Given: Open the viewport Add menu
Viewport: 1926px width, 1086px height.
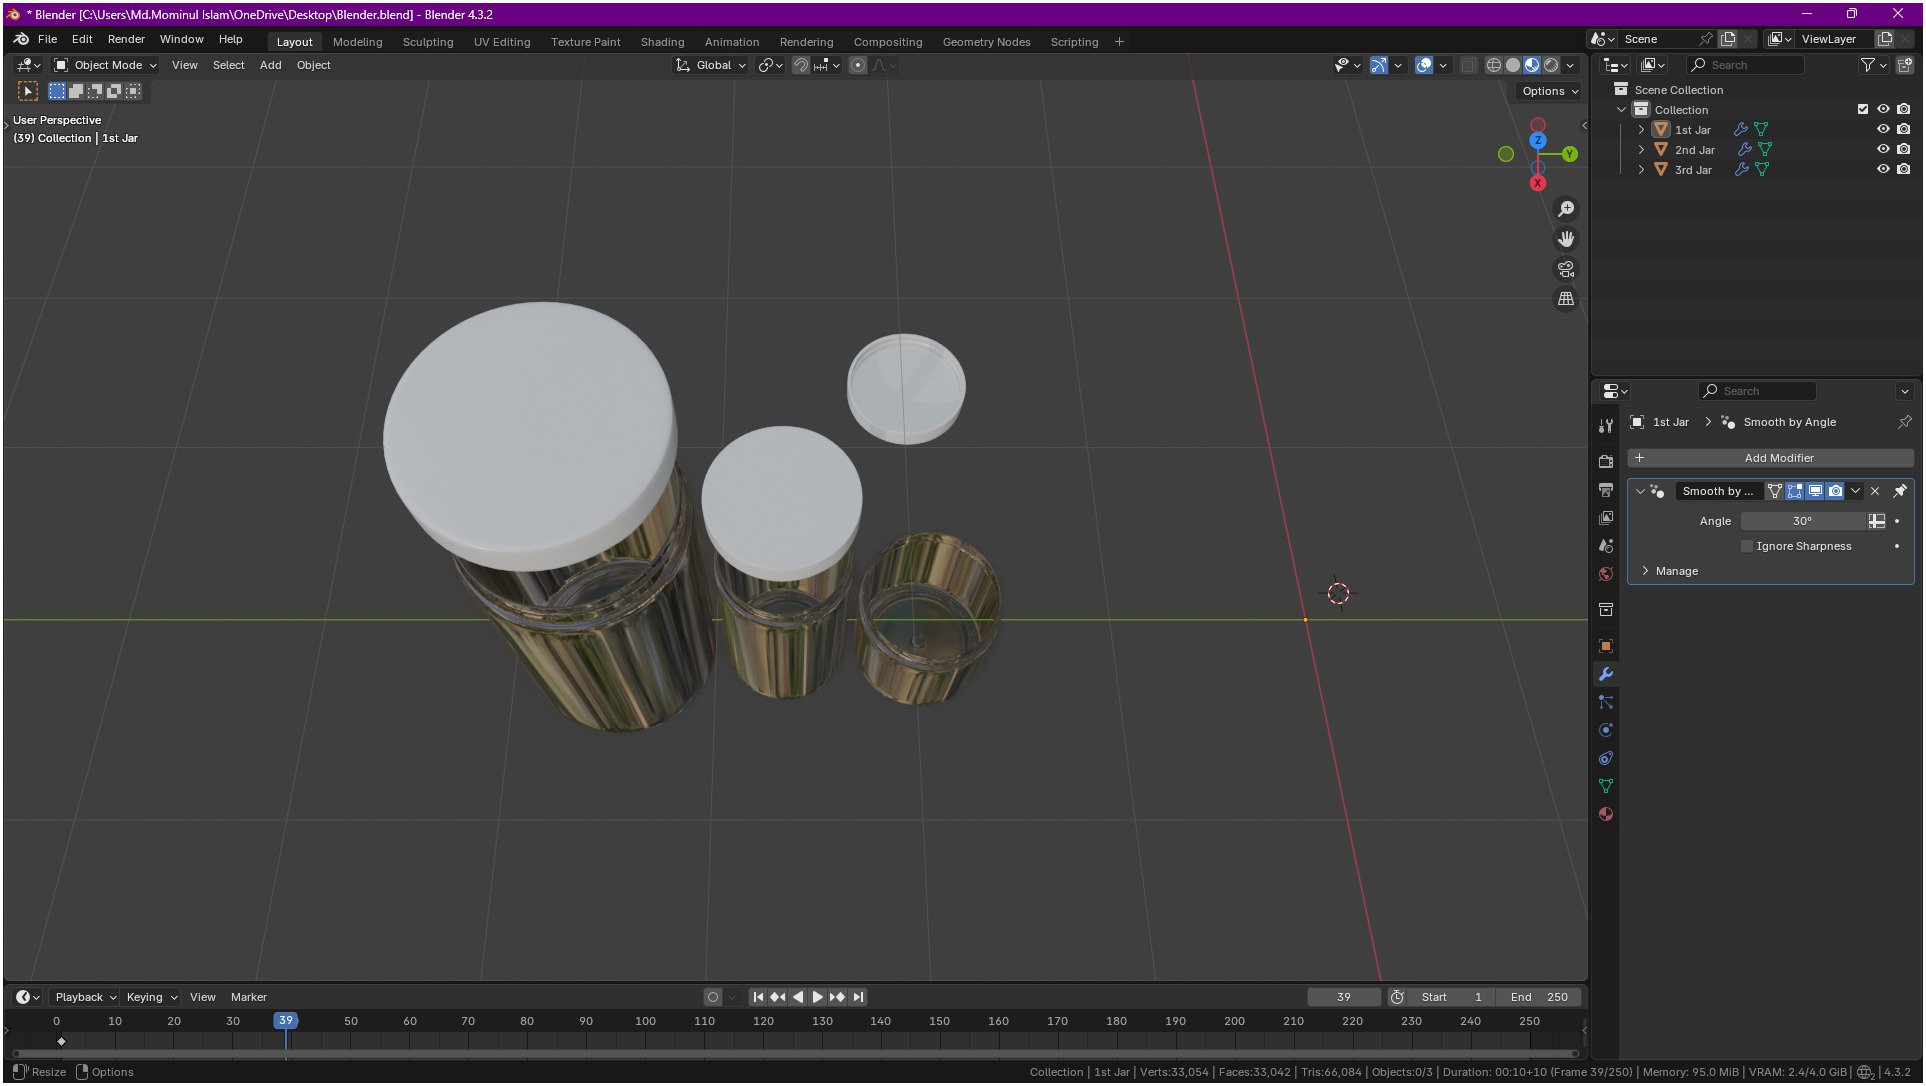Looking at the screenshot, I should tap(270, 65).
